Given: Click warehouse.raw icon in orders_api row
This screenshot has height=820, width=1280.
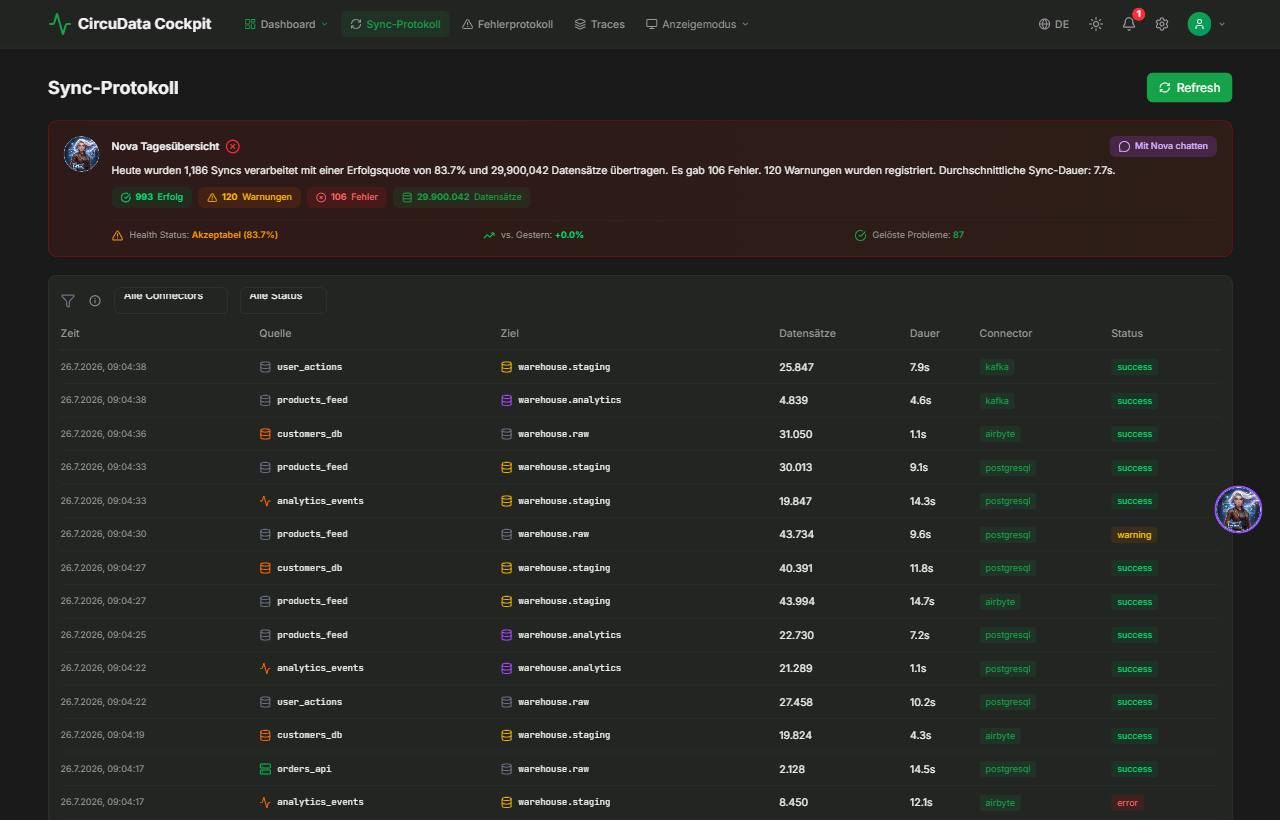Looking at the screenshot, I should tap(506, 769).
